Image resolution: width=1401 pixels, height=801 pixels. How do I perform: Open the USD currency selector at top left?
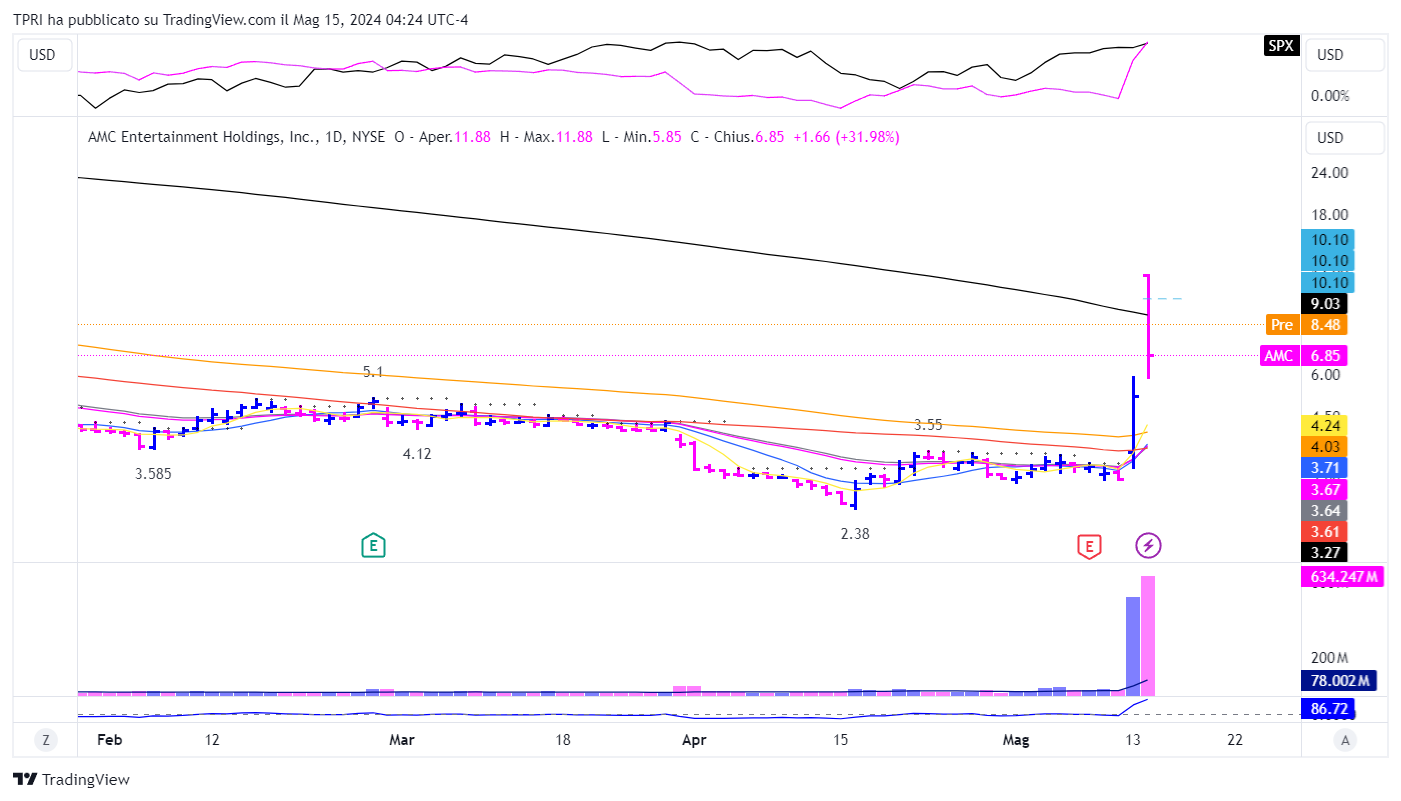click(42, 55)
